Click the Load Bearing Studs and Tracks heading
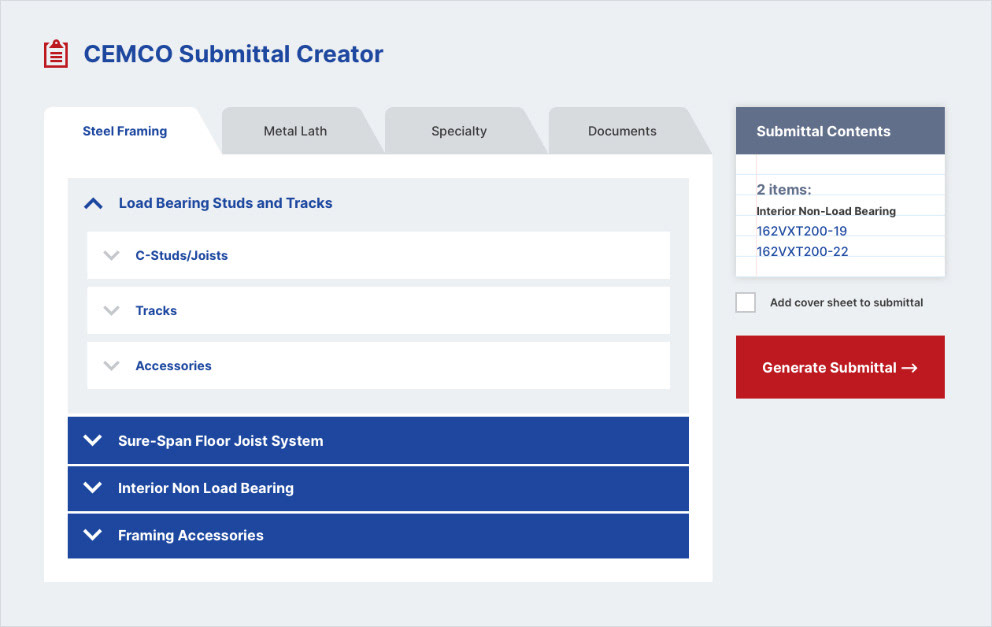992x627 pixels. (x=225, y=203)
